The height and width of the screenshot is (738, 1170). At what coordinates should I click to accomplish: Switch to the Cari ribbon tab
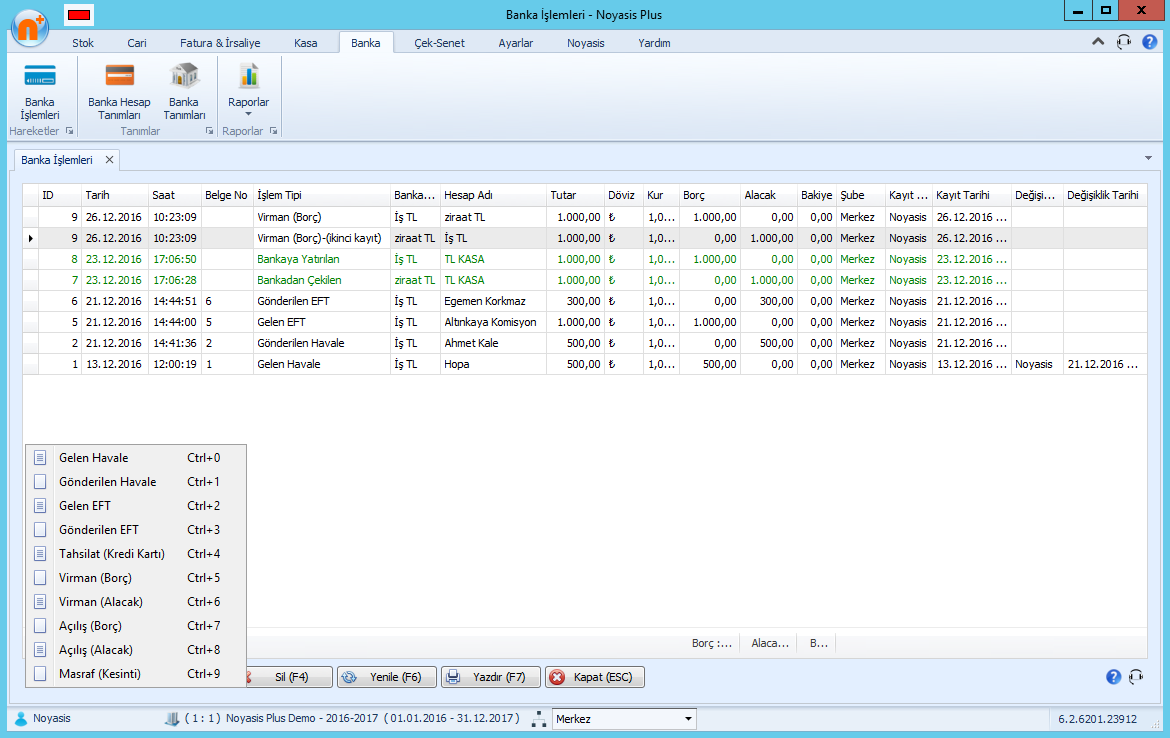pos(137,43)
